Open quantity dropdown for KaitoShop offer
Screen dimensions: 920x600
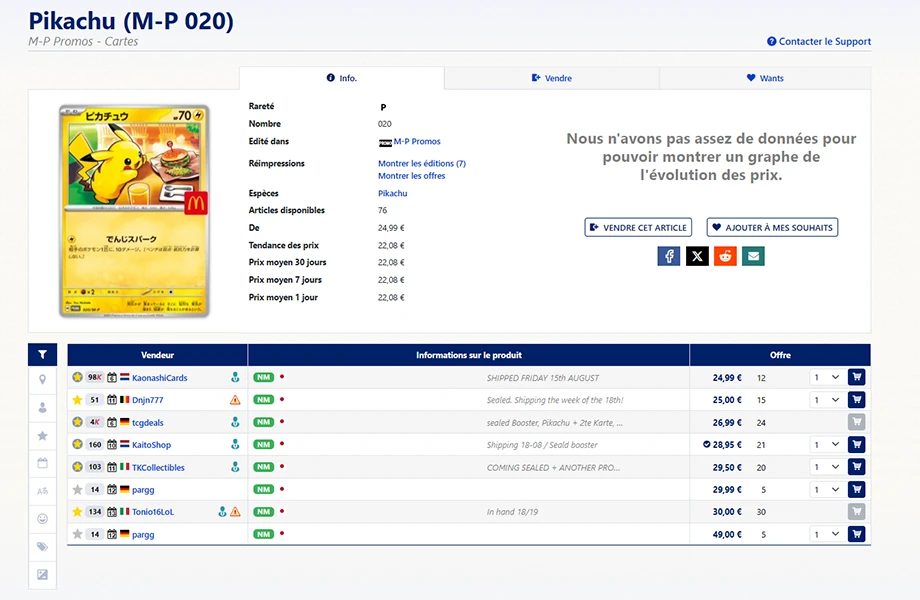click(x=827, y=444)
